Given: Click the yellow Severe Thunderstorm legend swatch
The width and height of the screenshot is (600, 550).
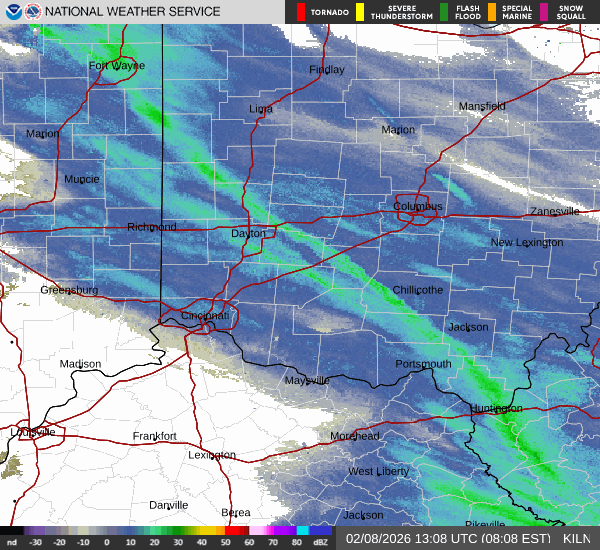Looking at the screenshot, I should tap(360, 12).
